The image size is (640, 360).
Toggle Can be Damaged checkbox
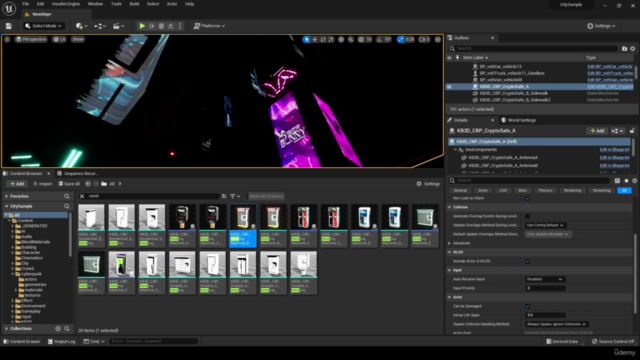click(527, 306)
